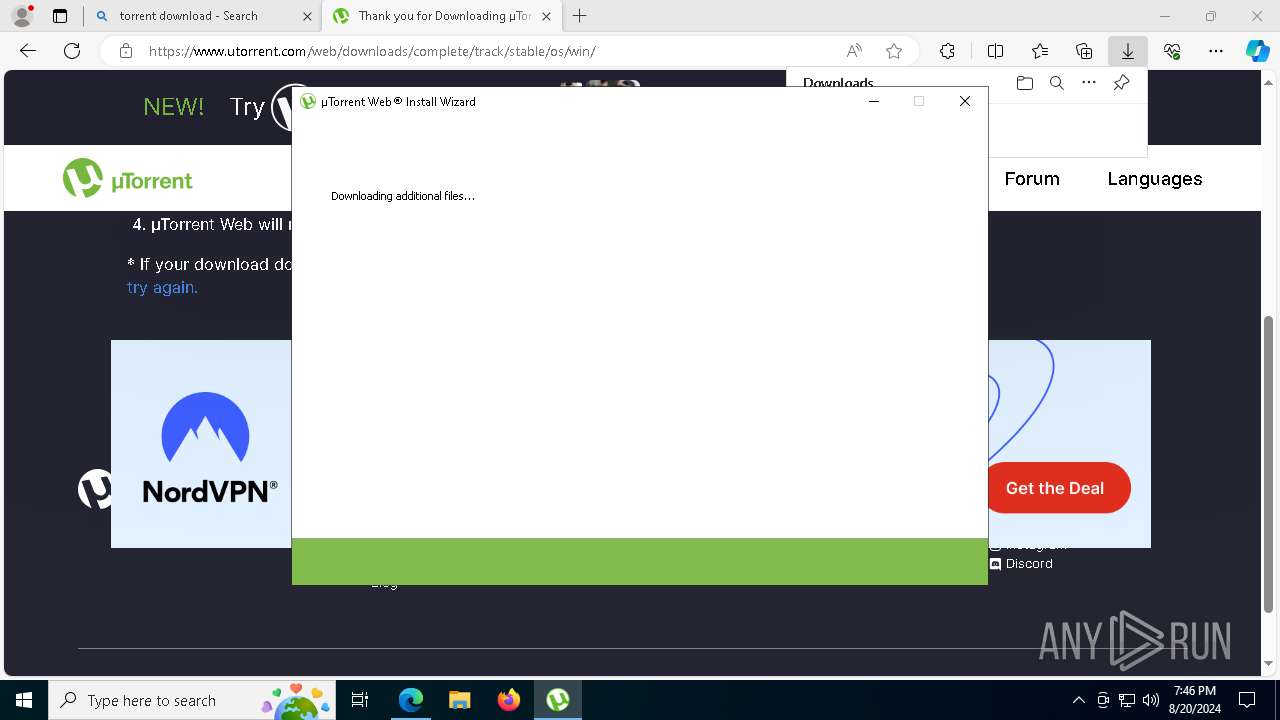
Task: Open the Collections icon
Action: pyautogui.click(x=1084, y=51)
